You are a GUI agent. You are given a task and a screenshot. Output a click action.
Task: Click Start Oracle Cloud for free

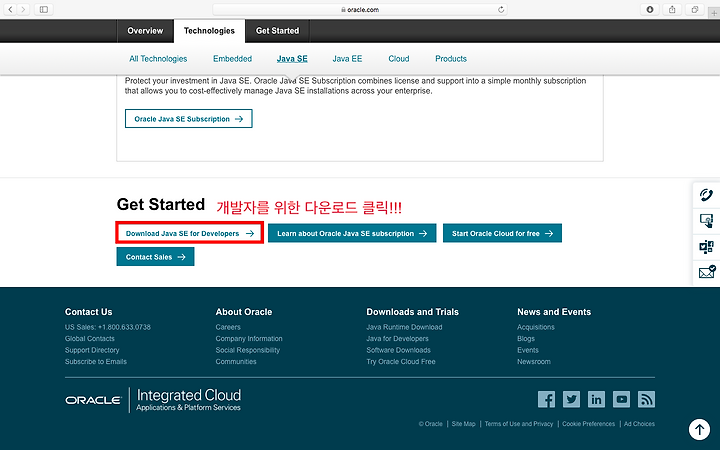pos(502,233)
